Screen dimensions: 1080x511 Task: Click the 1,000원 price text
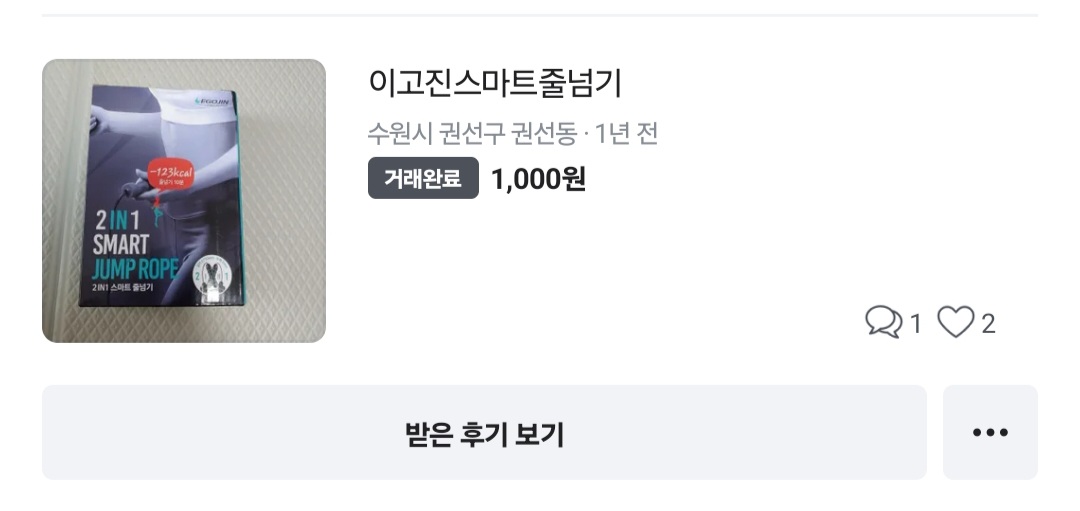click(x=538, y=179)
